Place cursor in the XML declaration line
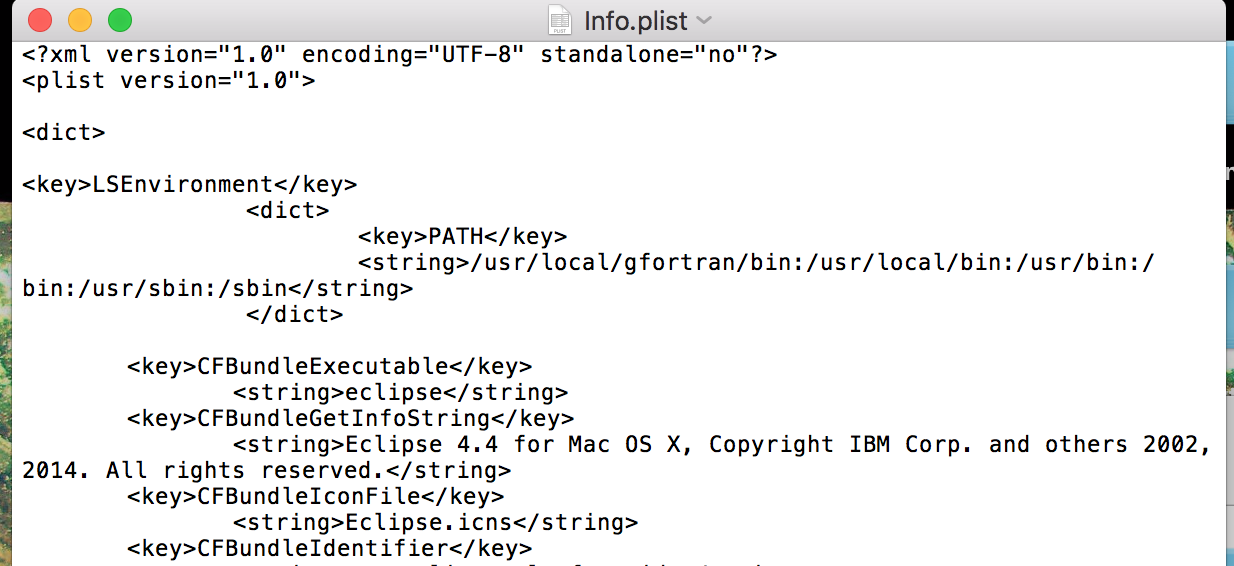Viewport: 1234px width, 566px height. [400, 54]
